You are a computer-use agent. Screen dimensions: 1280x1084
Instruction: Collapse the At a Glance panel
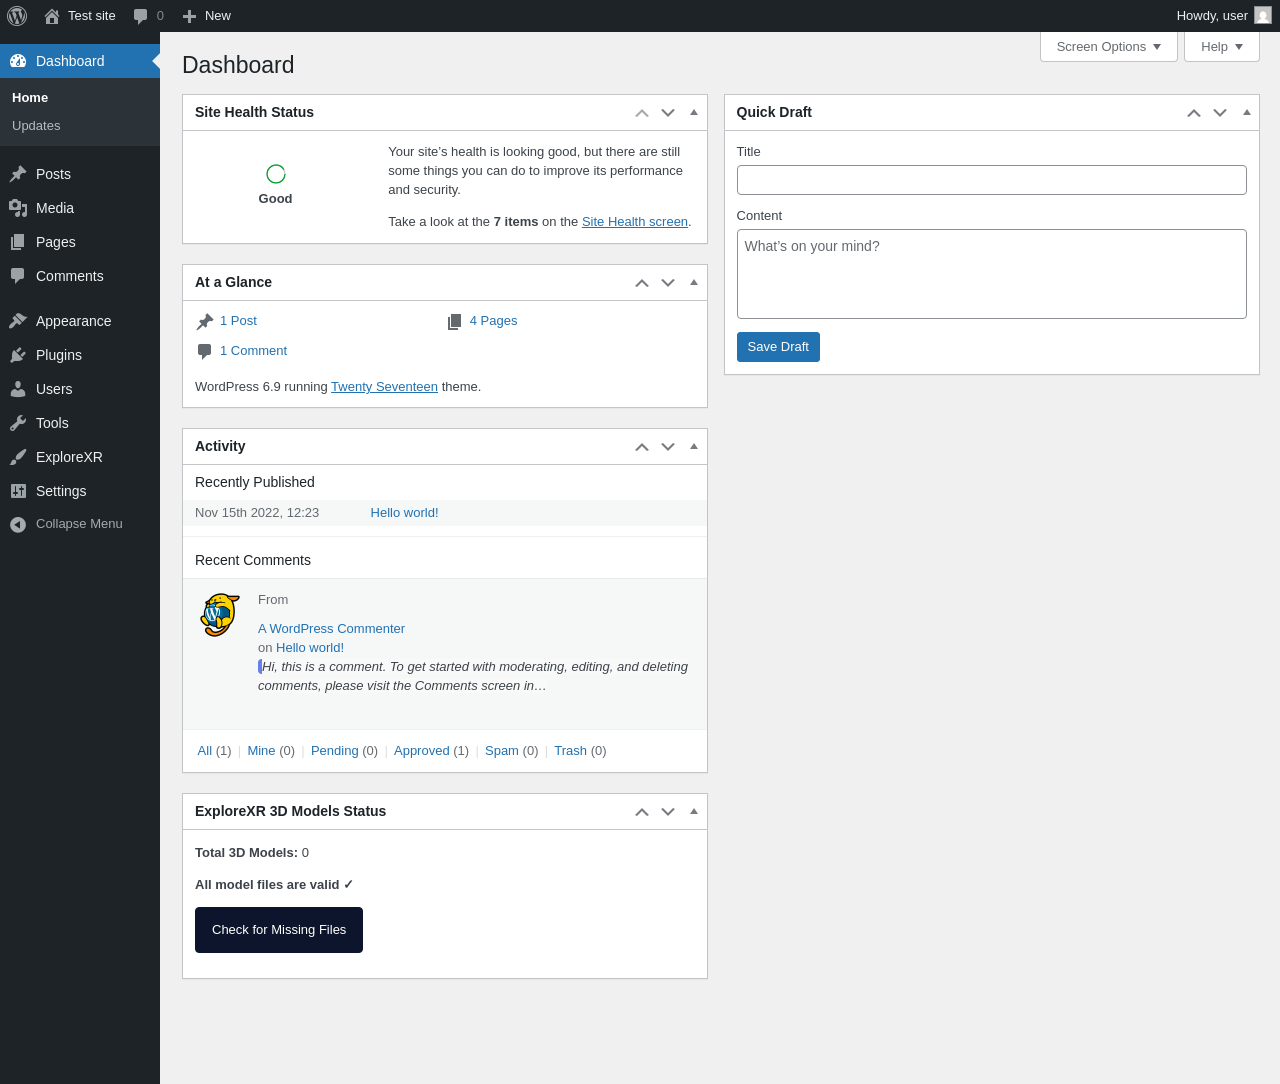[x=694, y=282]
